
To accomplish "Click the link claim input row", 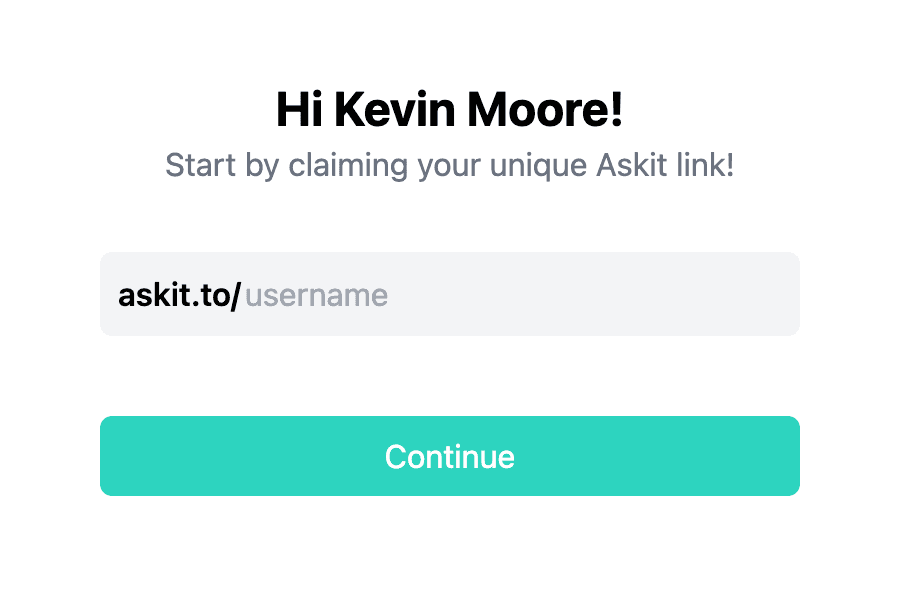I will tap(450, 294).
